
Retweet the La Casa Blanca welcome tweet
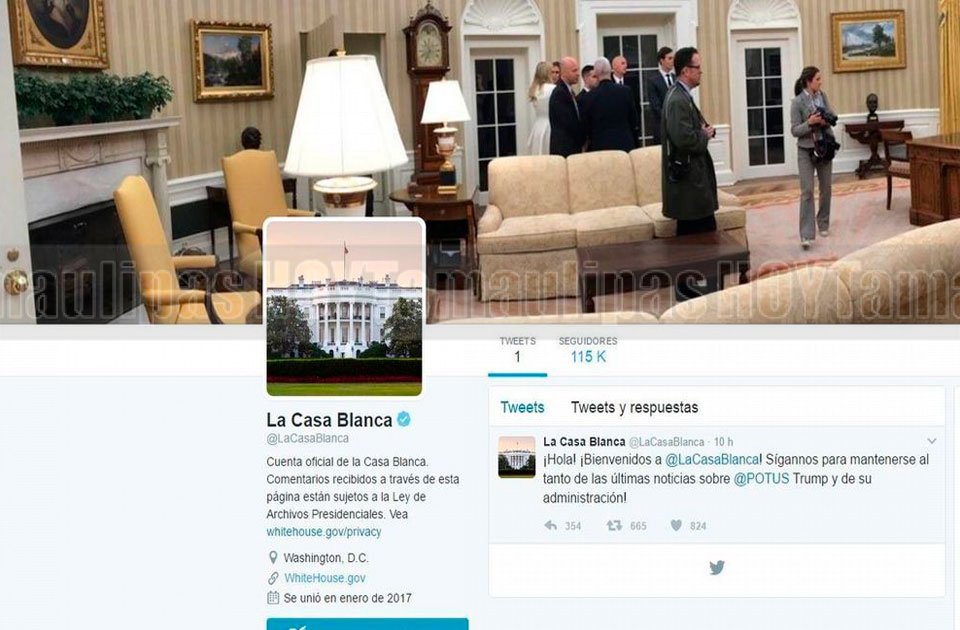pyautogui.click(x=614, y=525)
